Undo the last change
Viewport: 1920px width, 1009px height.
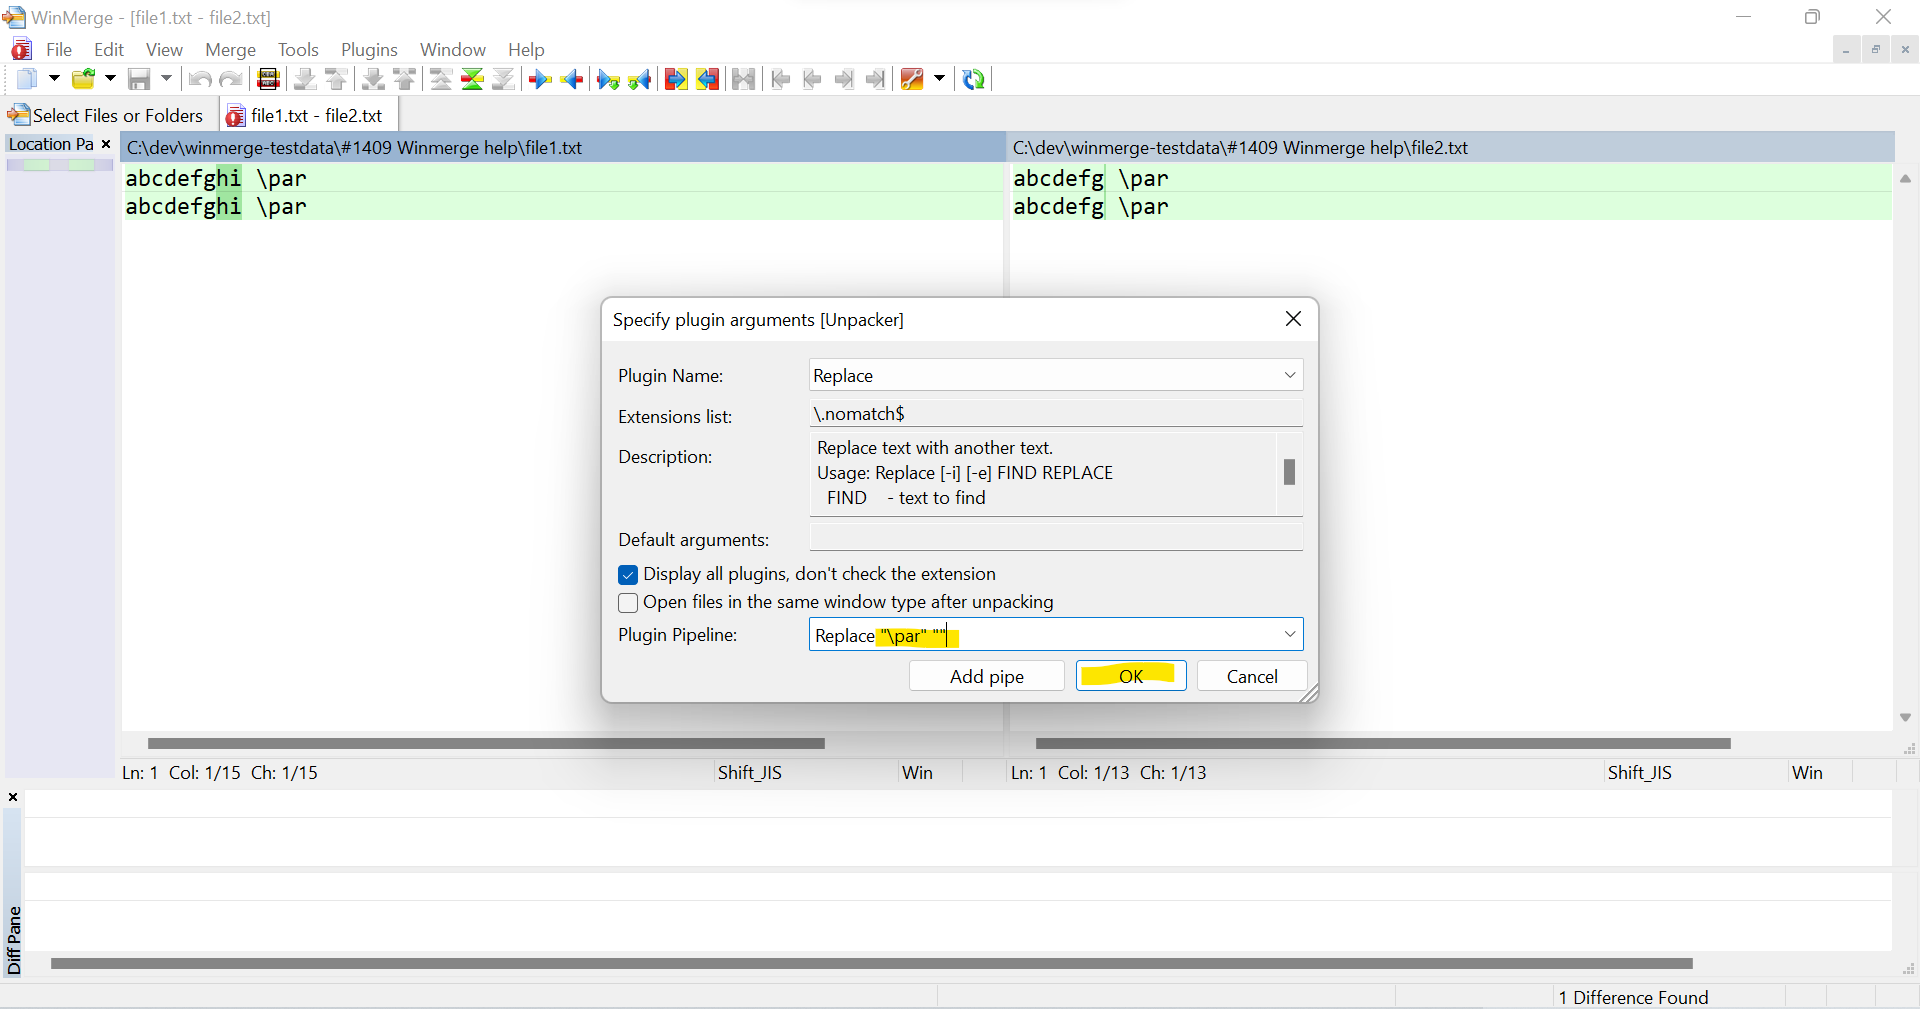tap(199, 79)
